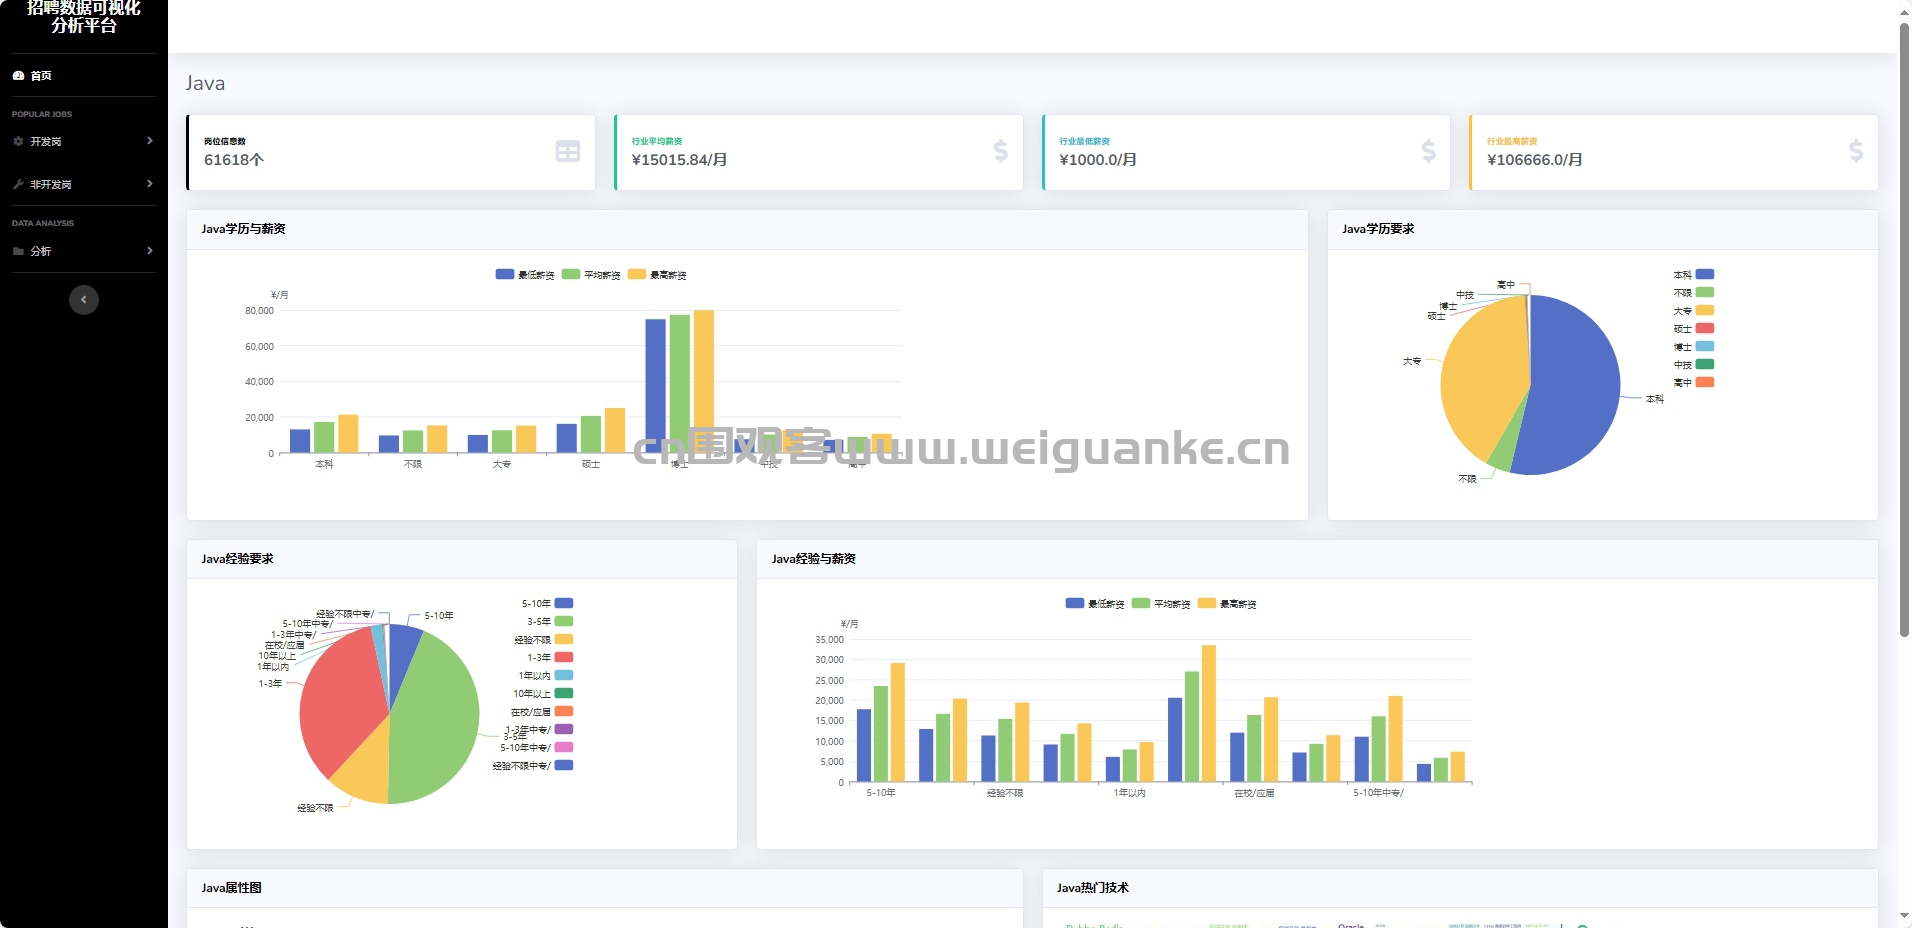Toggle 平均薪资 legend in Java学历与薪资 chart
Image resolution: width=1912 pixels, height=928 pixels.
click(591, 274)
